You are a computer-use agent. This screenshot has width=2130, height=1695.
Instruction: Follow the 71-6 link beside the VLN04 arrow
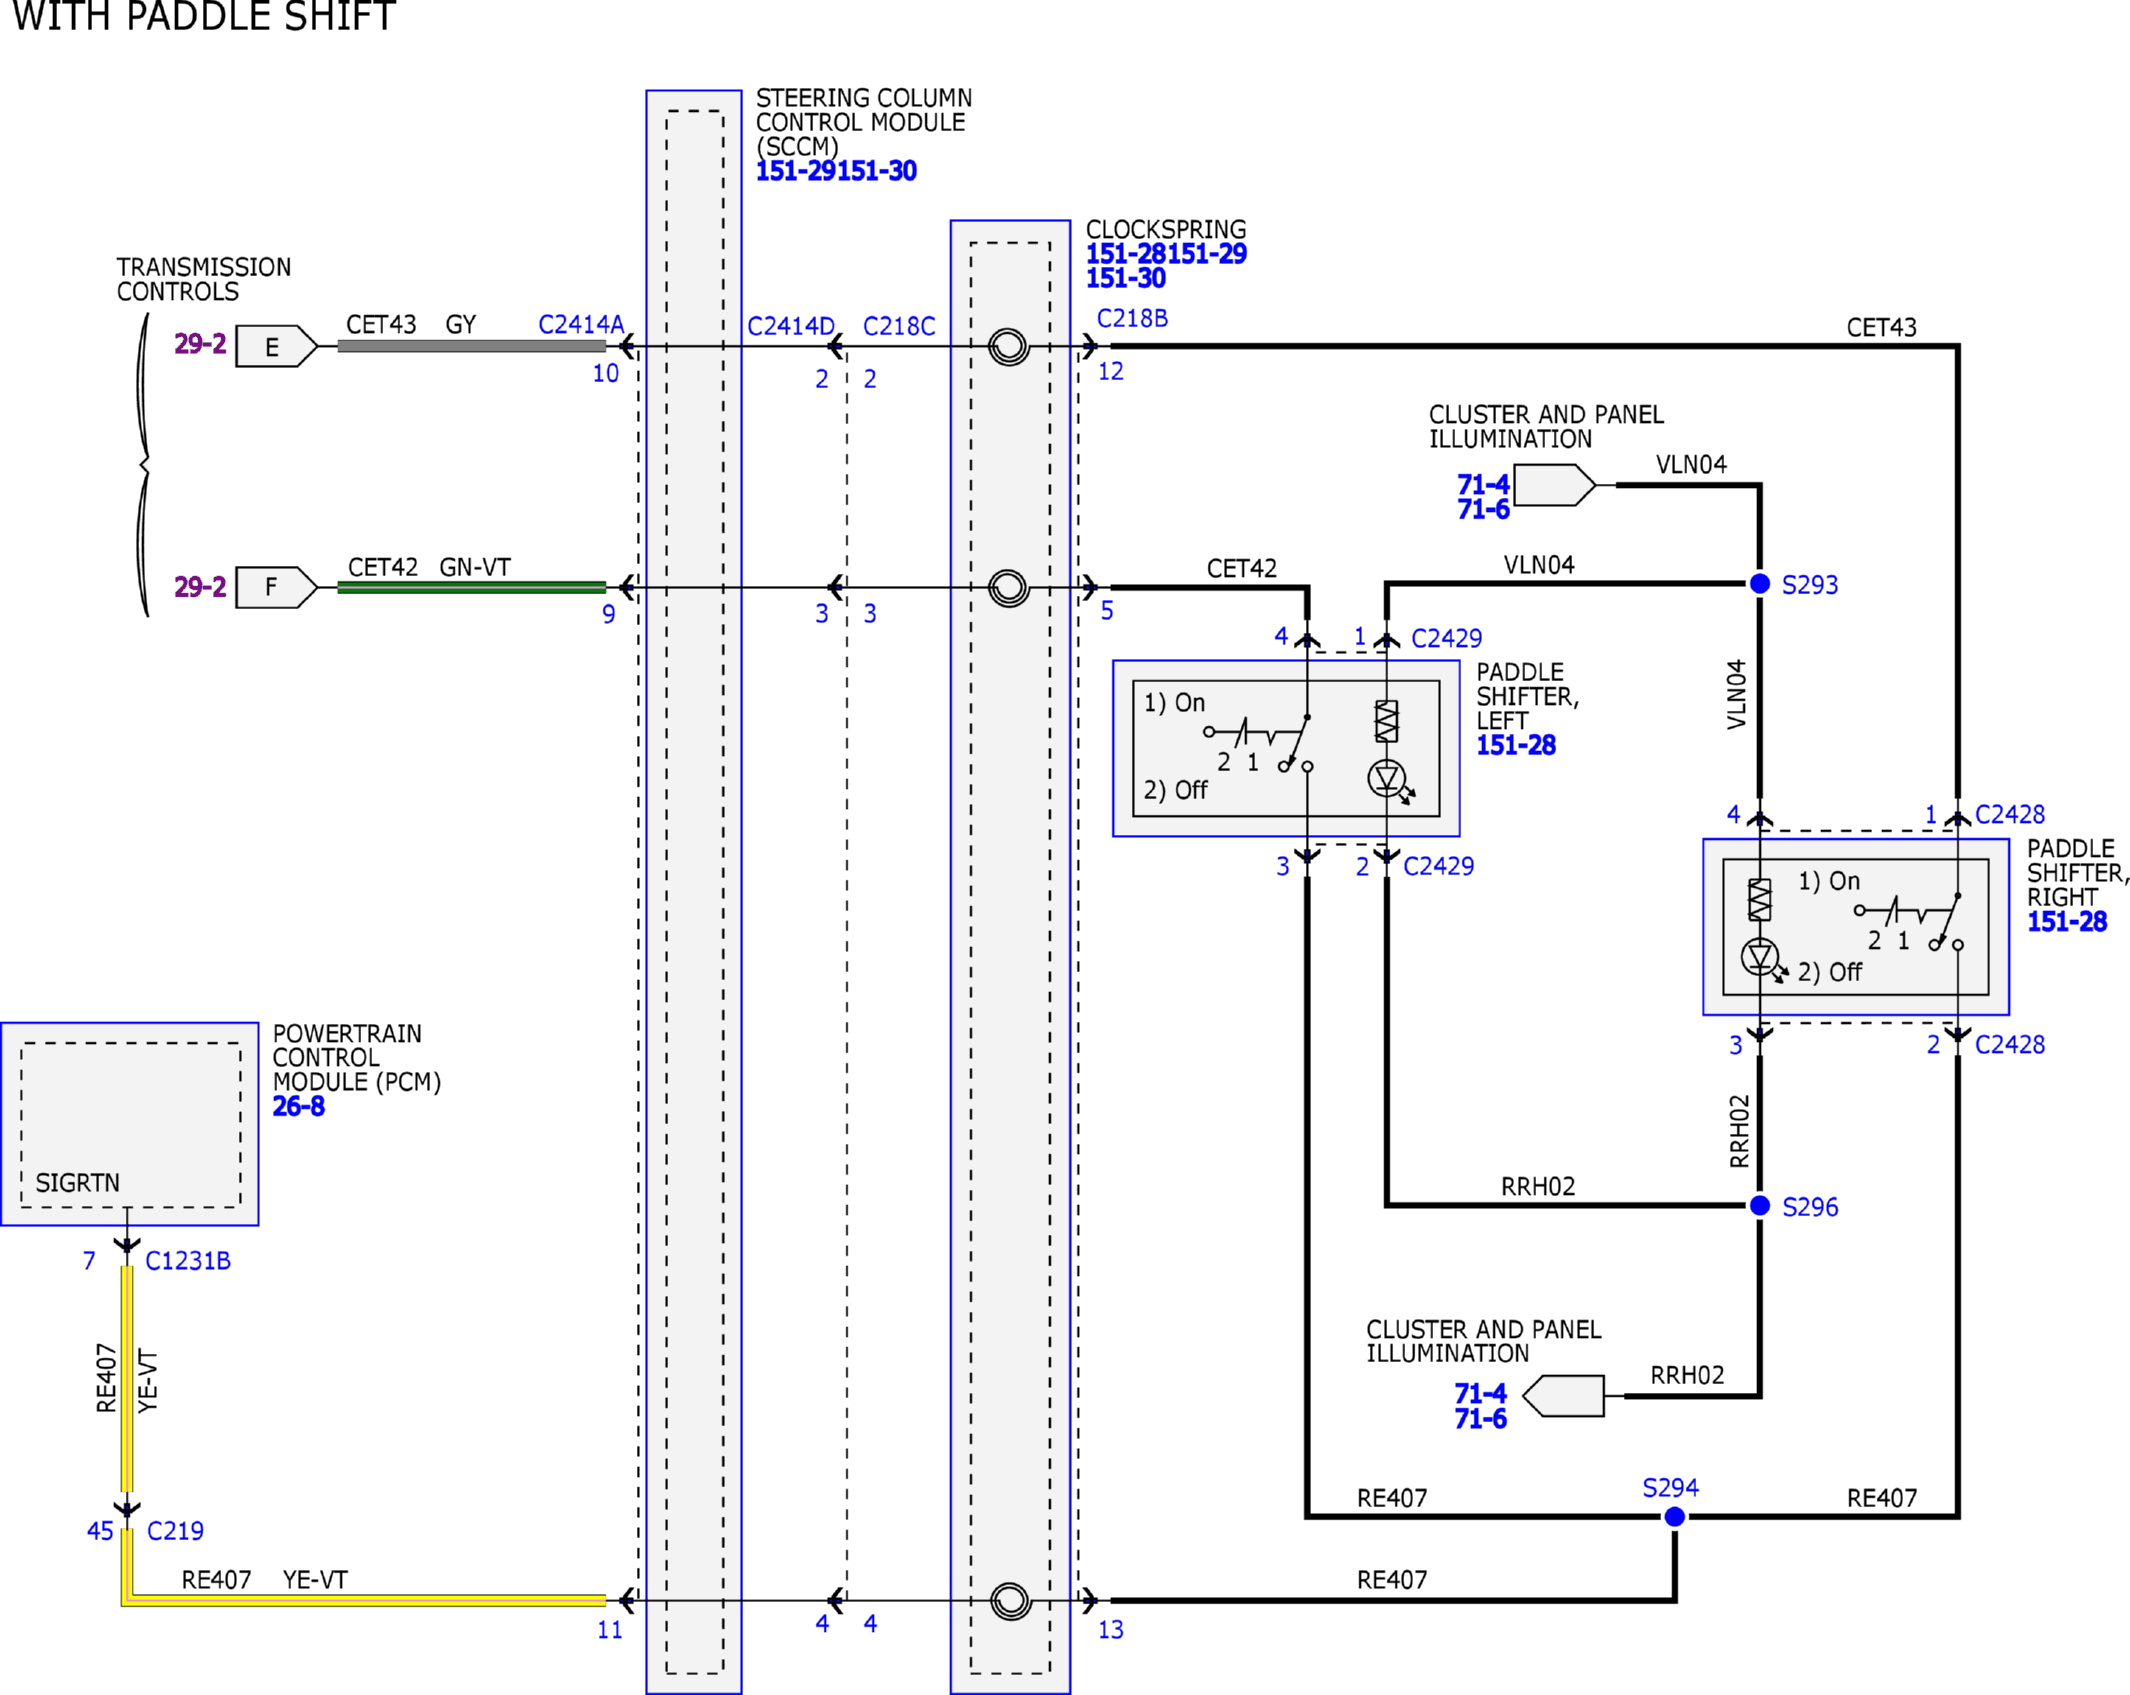1483,510
